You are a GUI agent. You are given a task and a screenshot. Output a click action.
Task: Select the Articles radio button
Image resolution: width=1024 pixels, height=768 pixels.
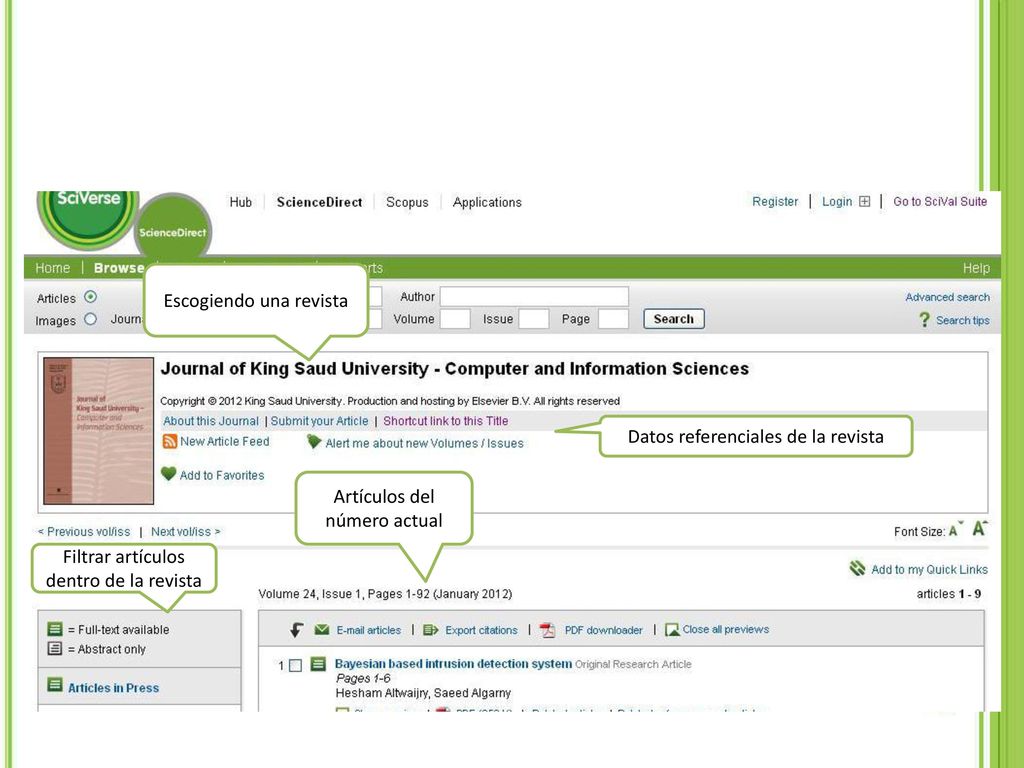click(x=91, y=297)
